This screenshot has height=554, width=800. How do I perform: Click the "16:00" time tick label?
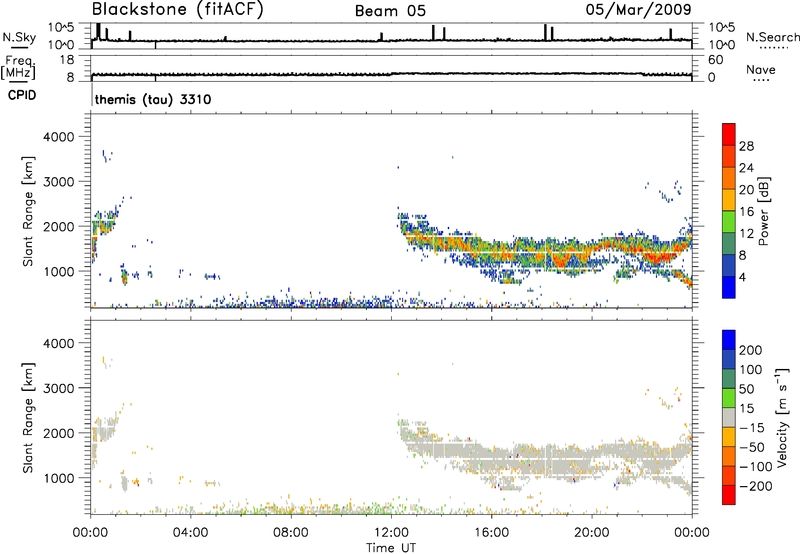[x=491, y=533]
